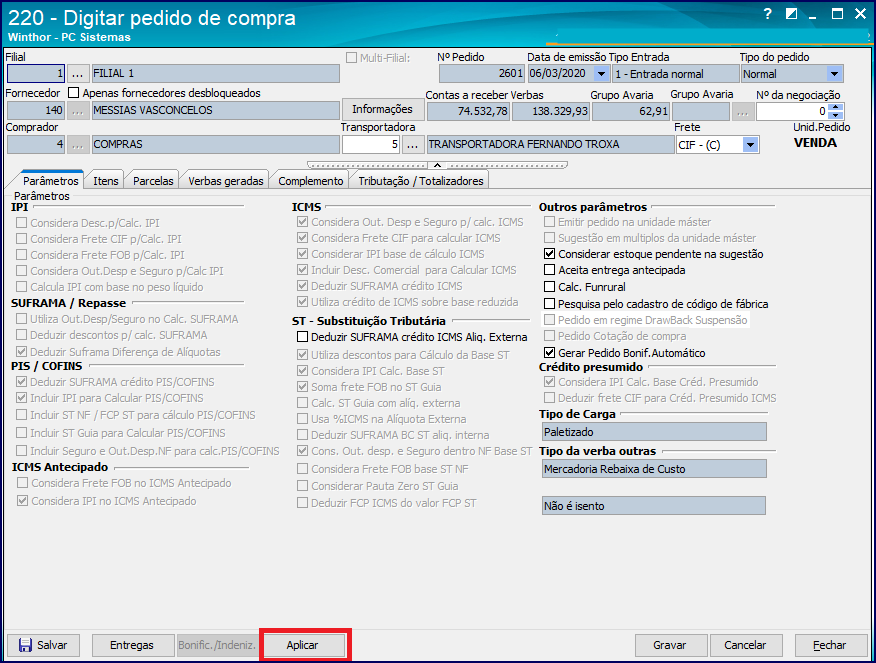Click the Grupo Avaria value 62,91
Image resolution: width=876 pixels, height=663 pixels.
[x=630, y=112]
